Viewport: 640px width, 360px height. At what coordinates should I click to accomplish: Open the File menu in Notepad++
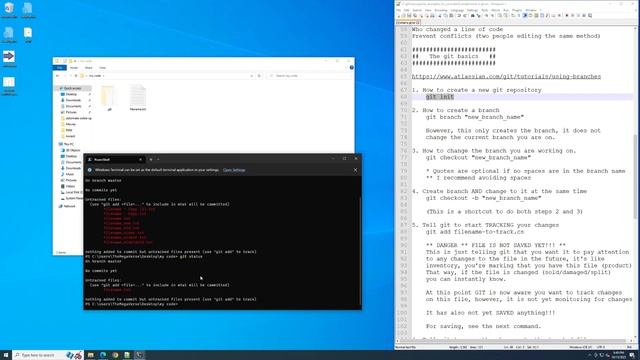pyautogui.click(x=398, y=10)
